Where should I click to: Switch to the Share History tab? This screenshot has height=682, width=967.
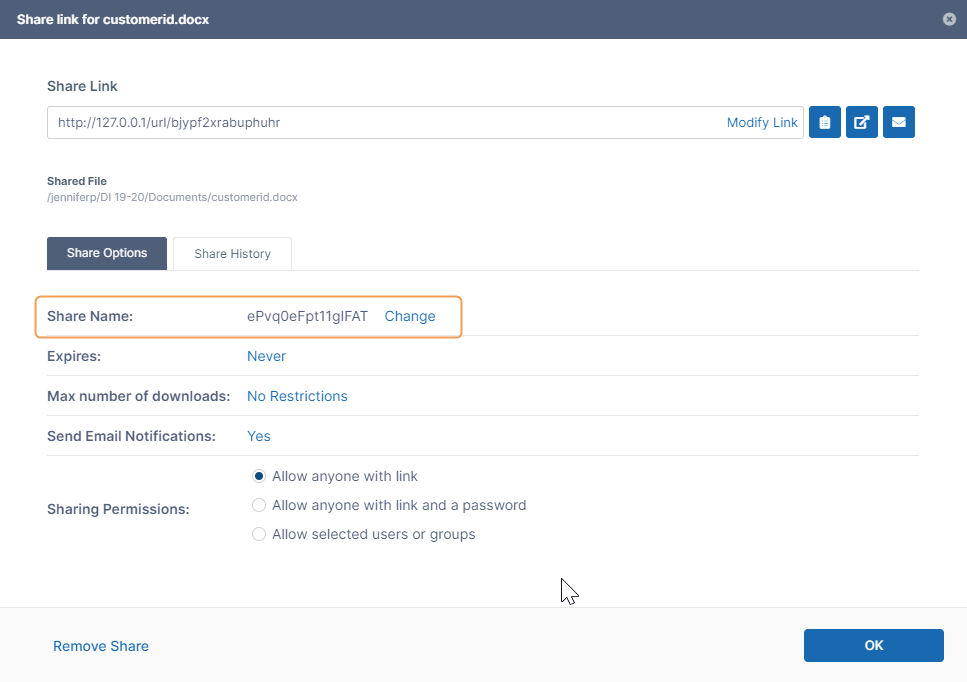click(232, 254)
